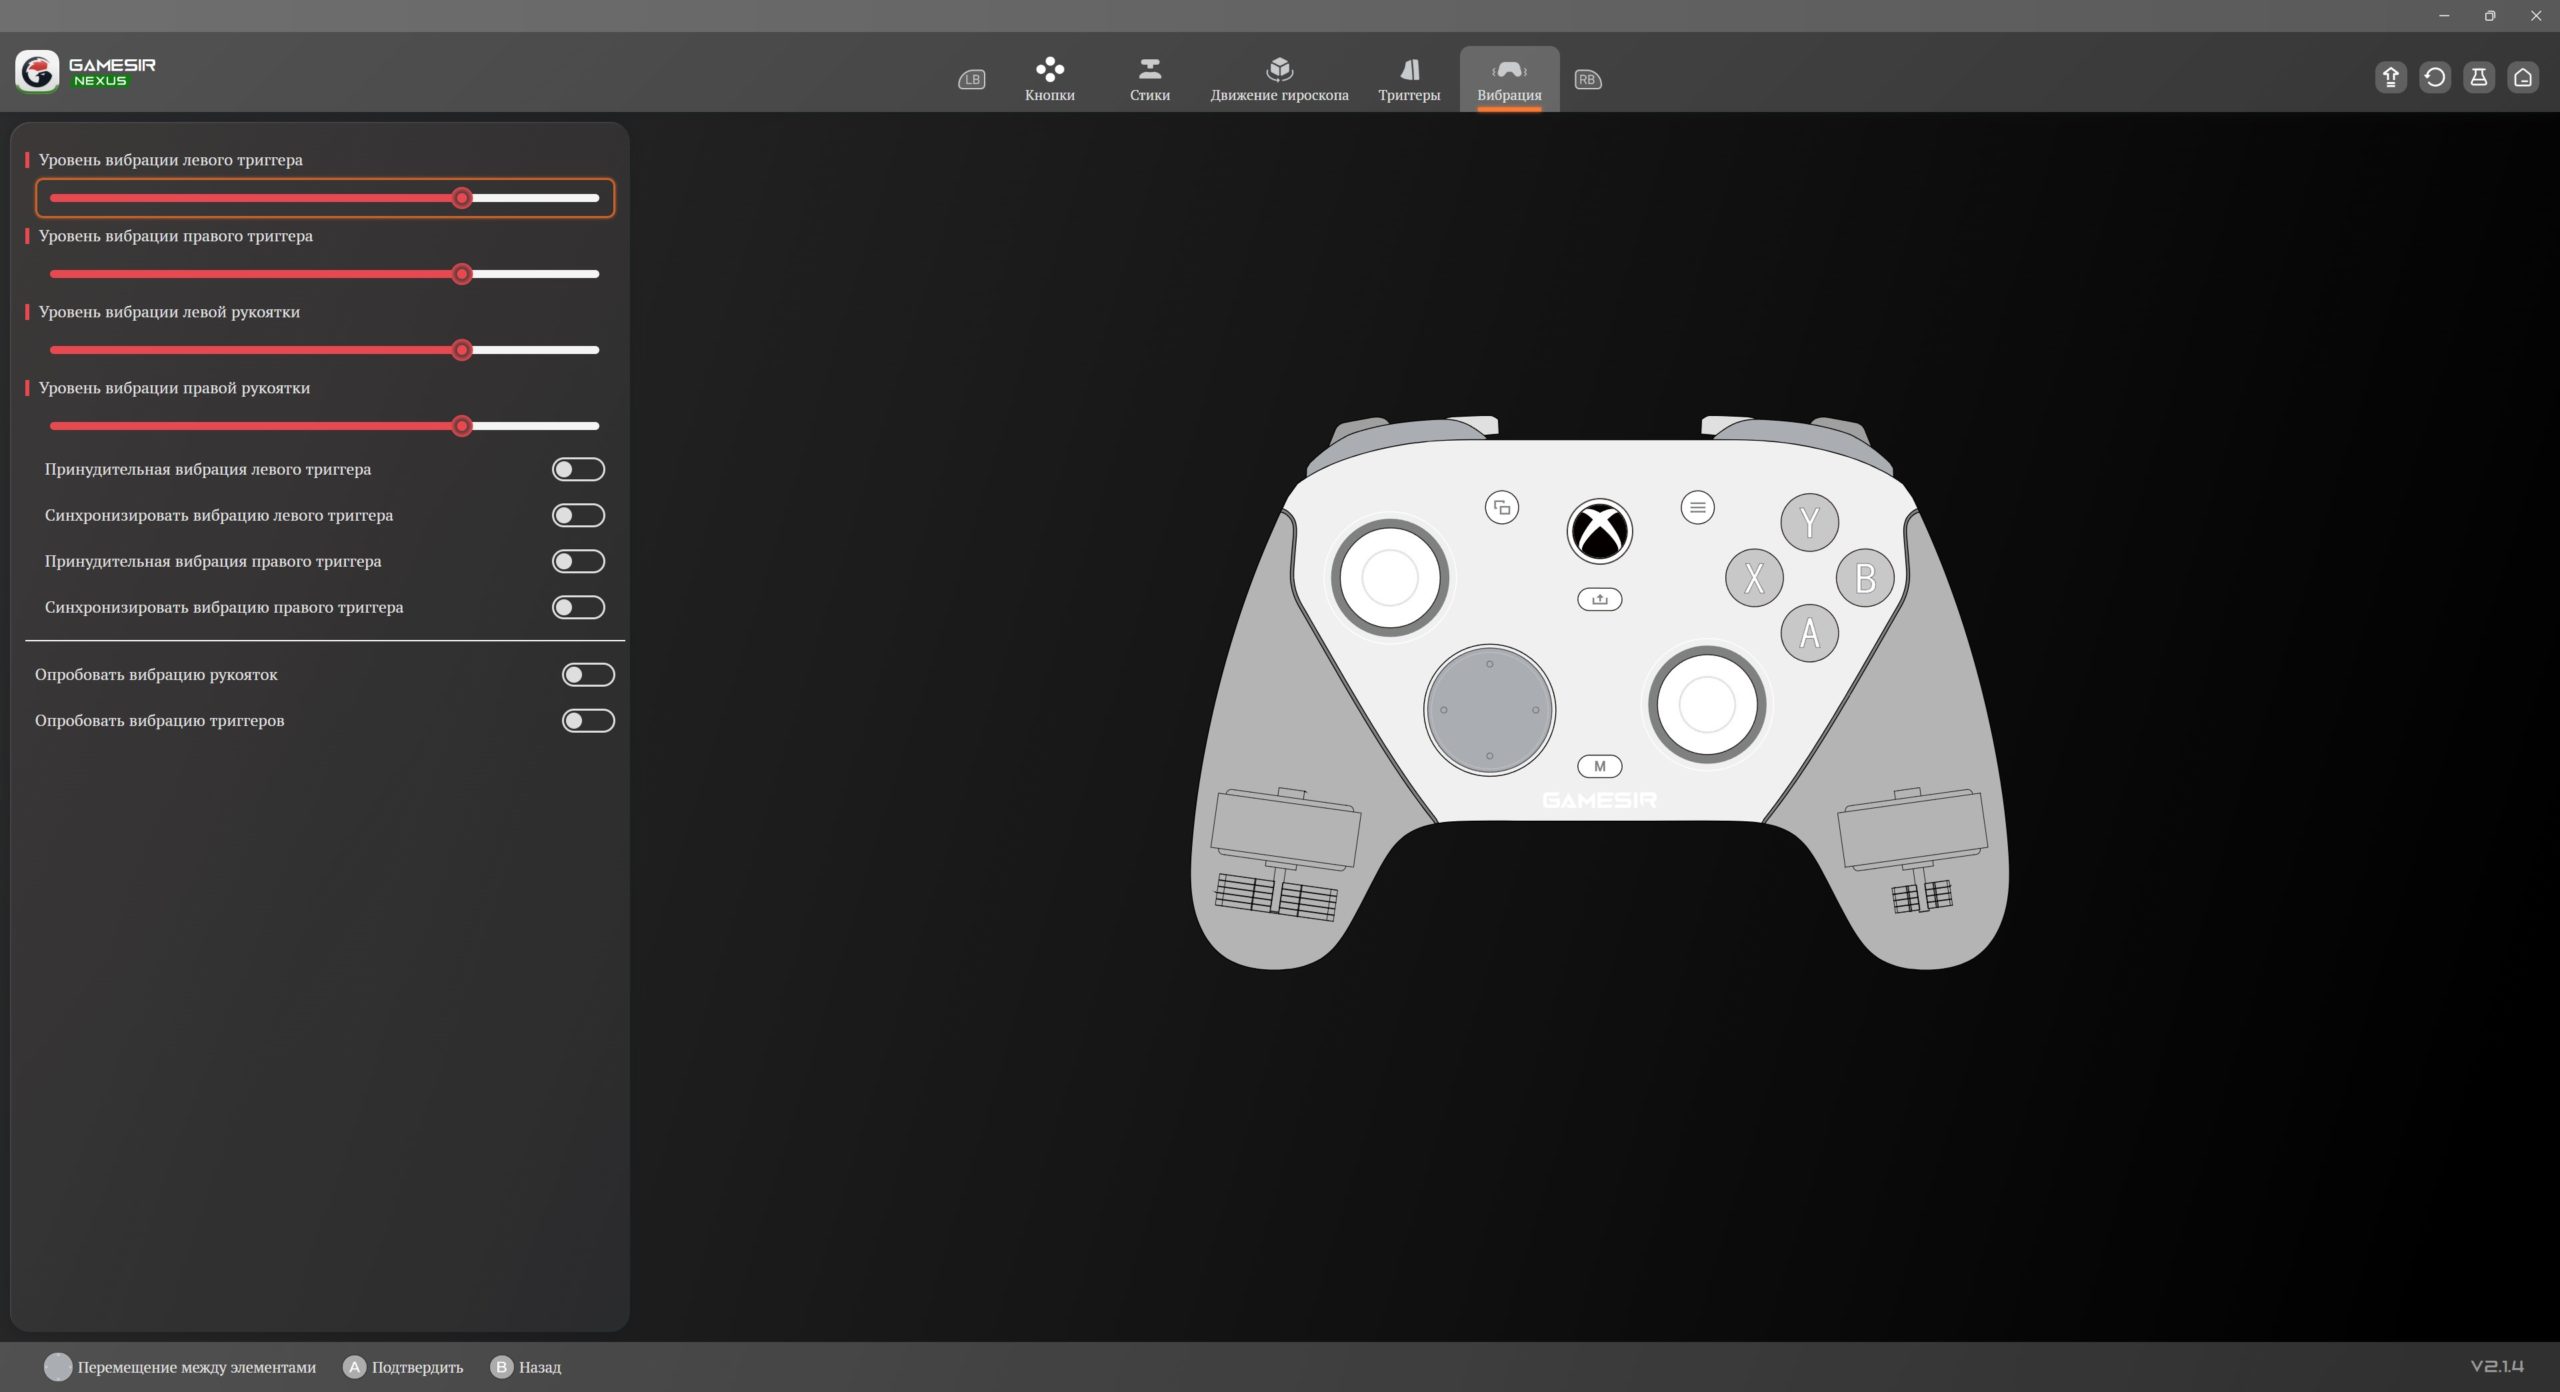Screen dimensions: 2560x1392
Task: Click the Share button below the Xbox logo
Action: (1599, 599)
